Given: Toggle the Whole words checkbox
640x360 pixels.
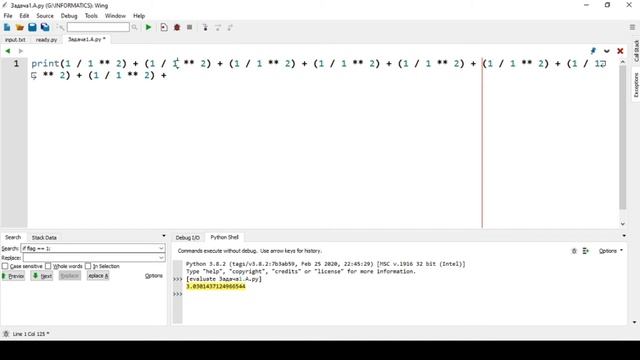Looking at the screenshot, I should pyautogui.click(x=48, y=266).
